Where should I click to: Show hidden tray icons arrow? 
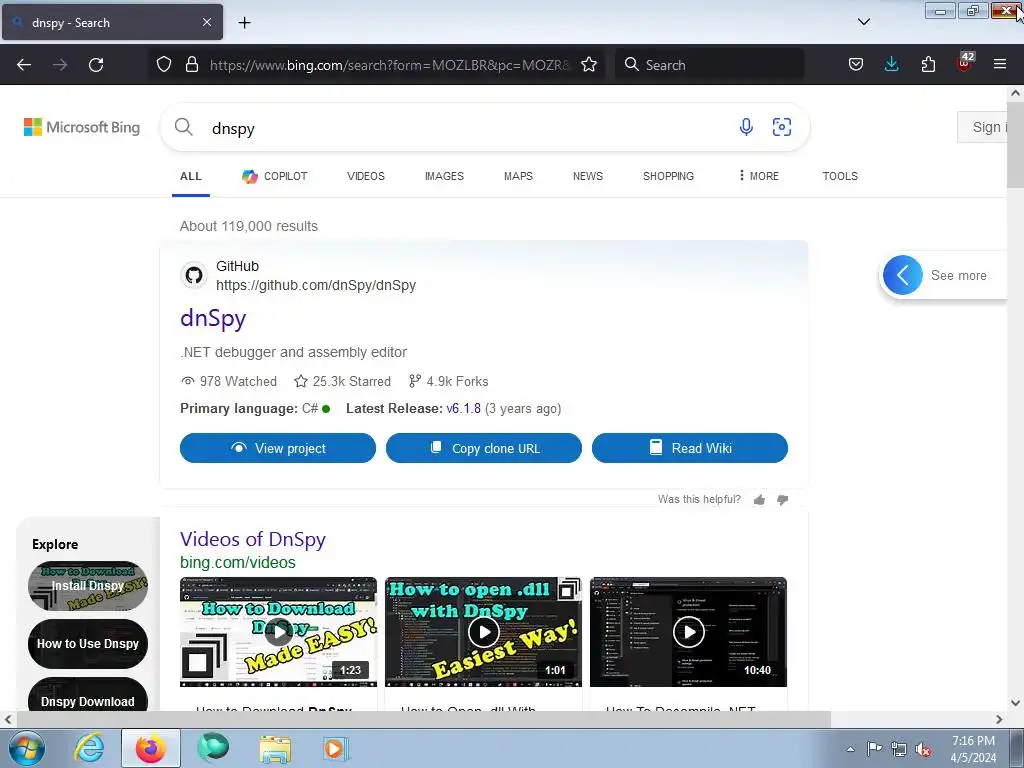point(850,749)
